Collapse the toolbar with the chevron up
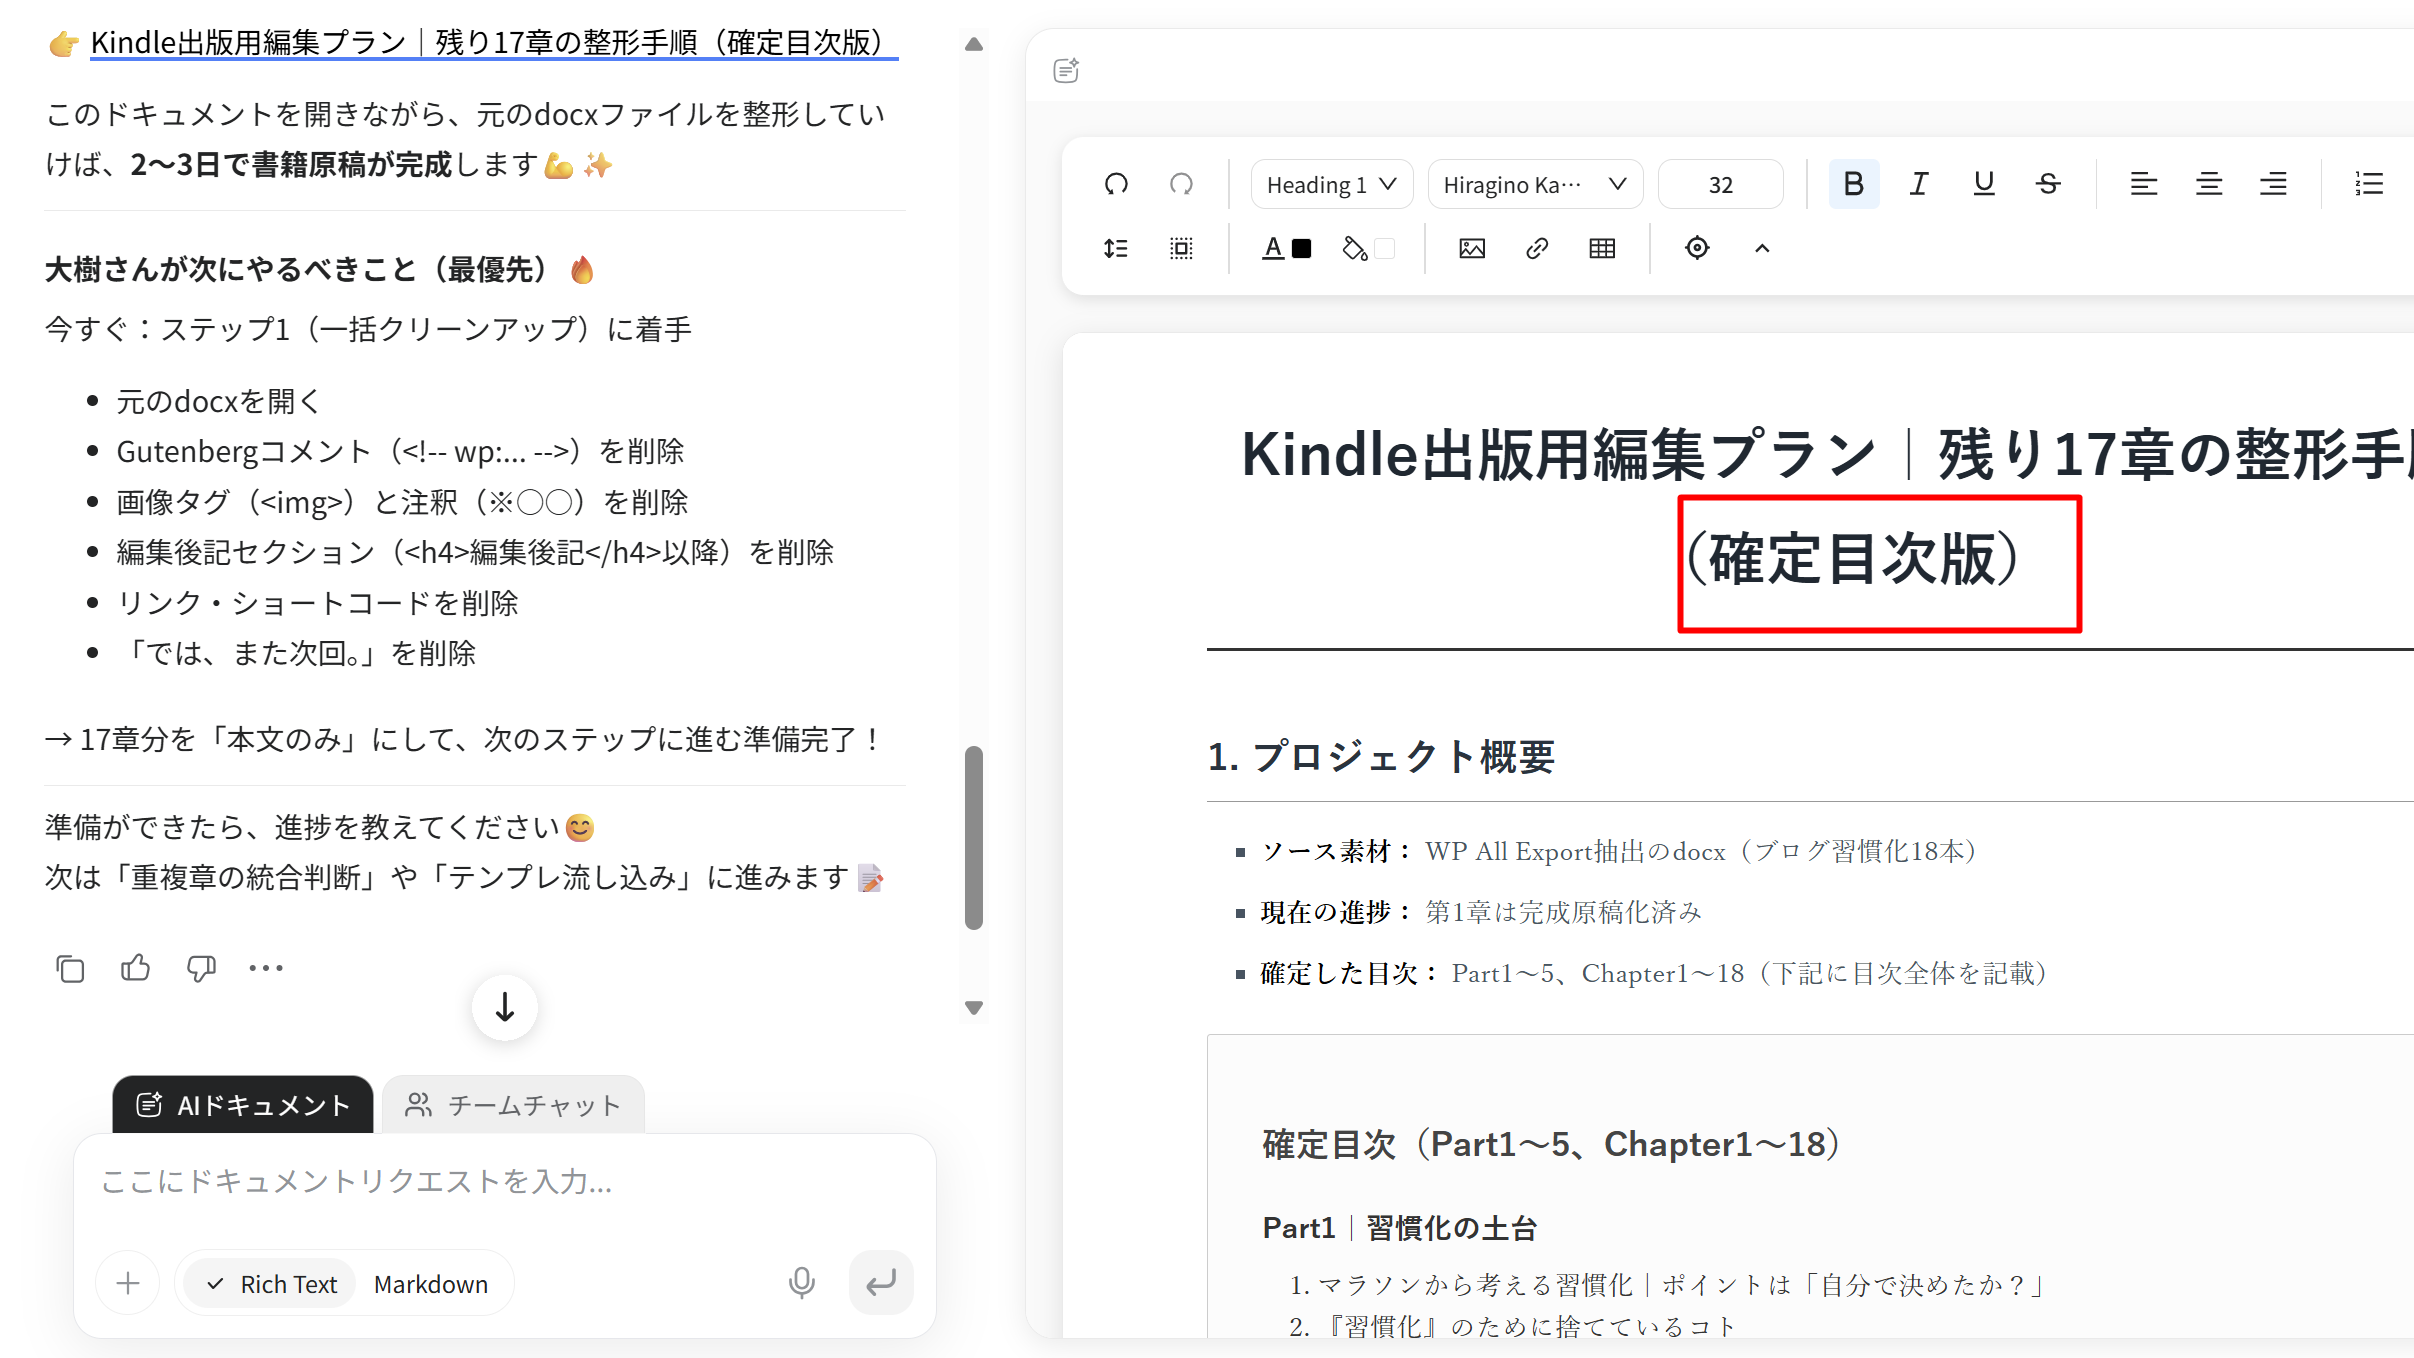The width and height of the screenshot is (2414, 1358). point(1762,248)
